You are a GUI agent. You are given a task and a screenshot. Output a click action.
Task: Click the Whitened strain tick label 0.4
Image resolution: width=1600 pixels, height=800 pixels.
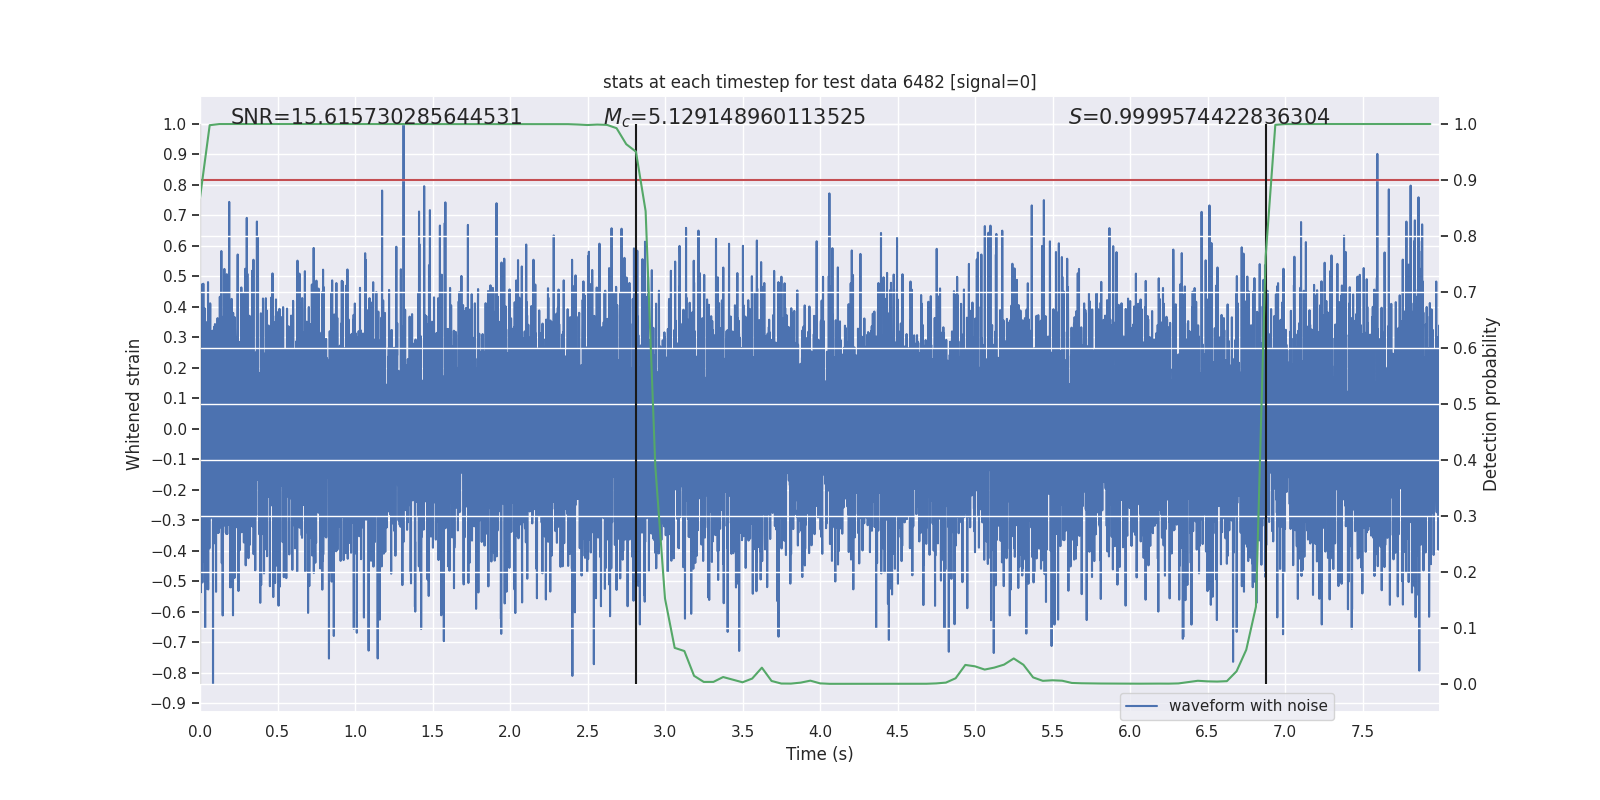(175, 307)
